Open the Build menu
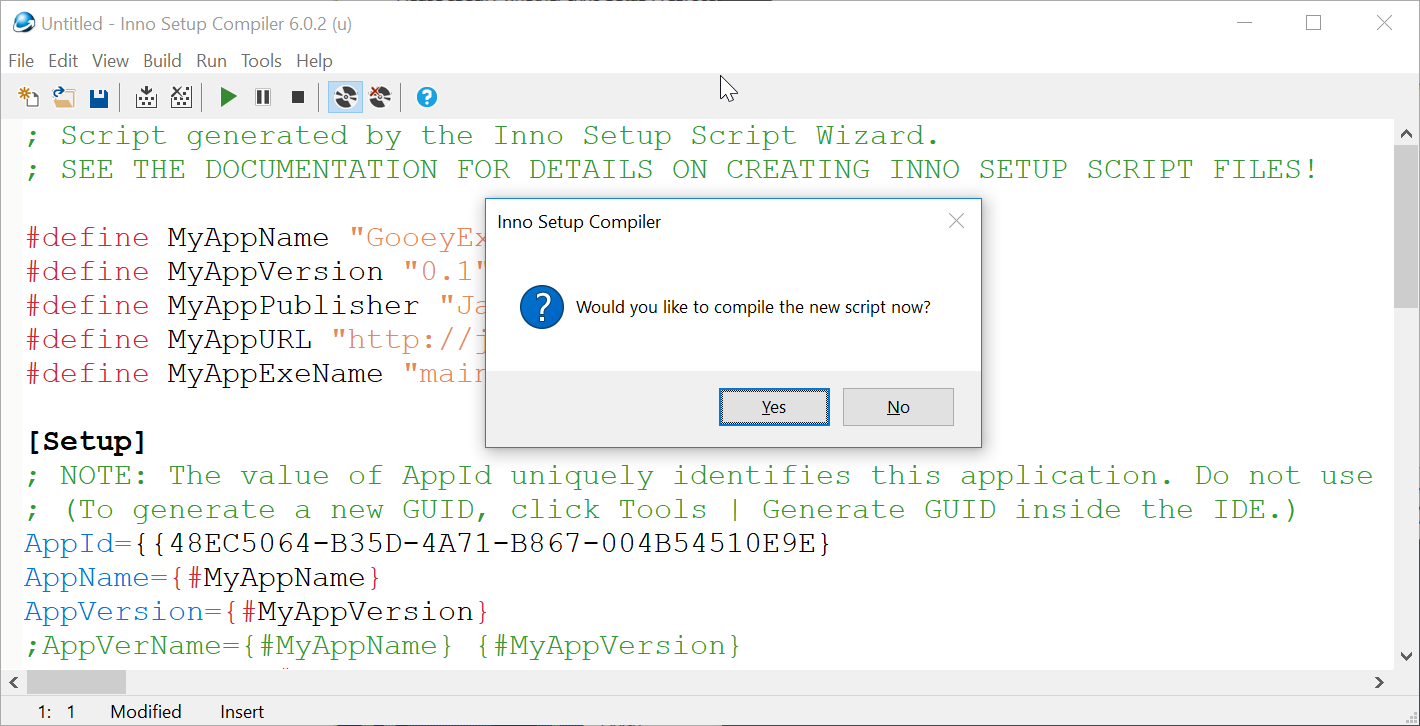Screen dimensions: 1420x726 (x=162, y=61)
